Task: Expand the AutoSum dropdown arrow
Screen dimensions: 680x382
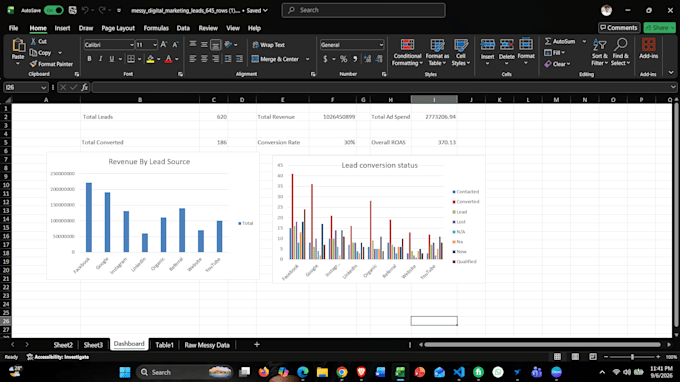Action: (x=584, y=41)
